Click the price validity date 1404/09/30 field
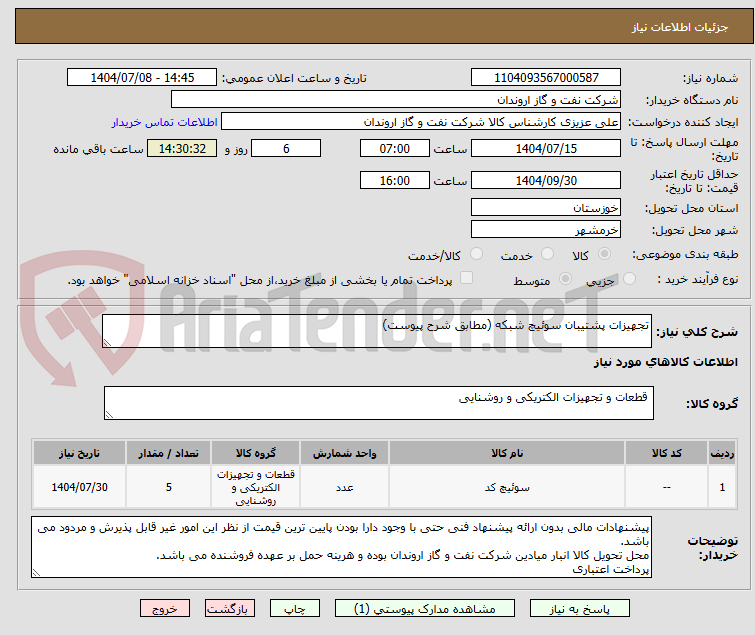This screenshot has height=635, width=755. 546,181
